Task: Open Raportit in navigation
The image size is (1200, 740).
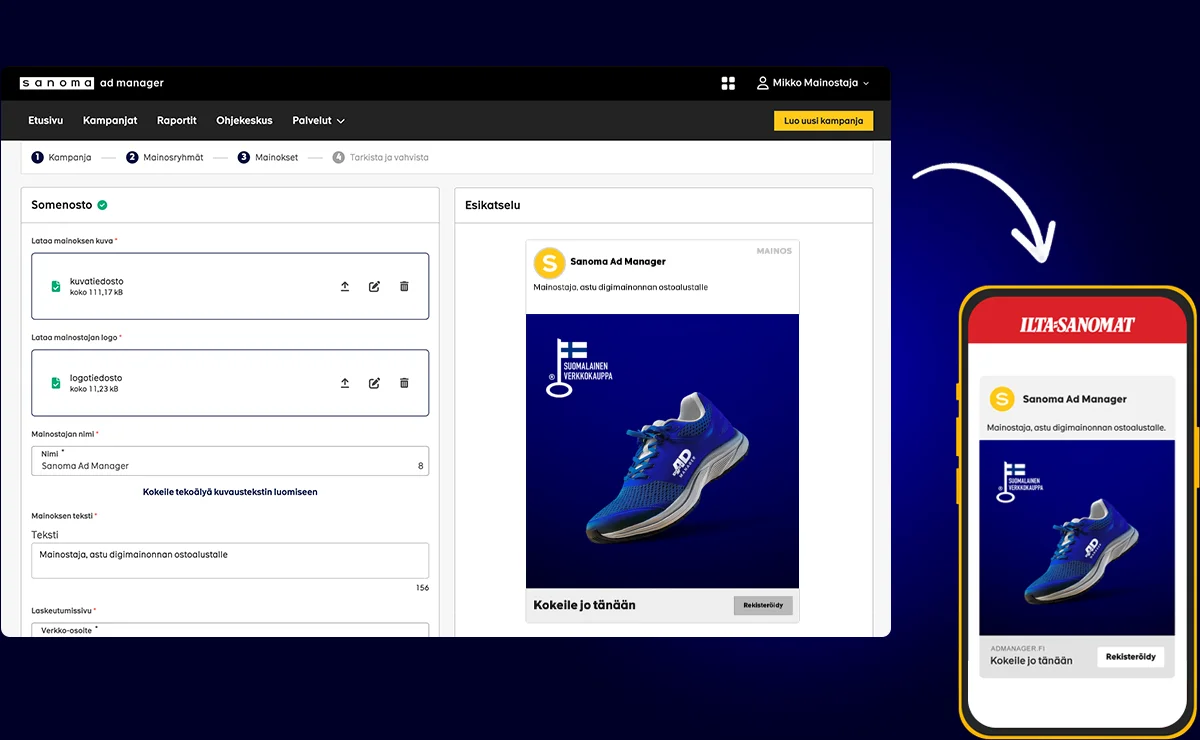Action: coord(176,121)
